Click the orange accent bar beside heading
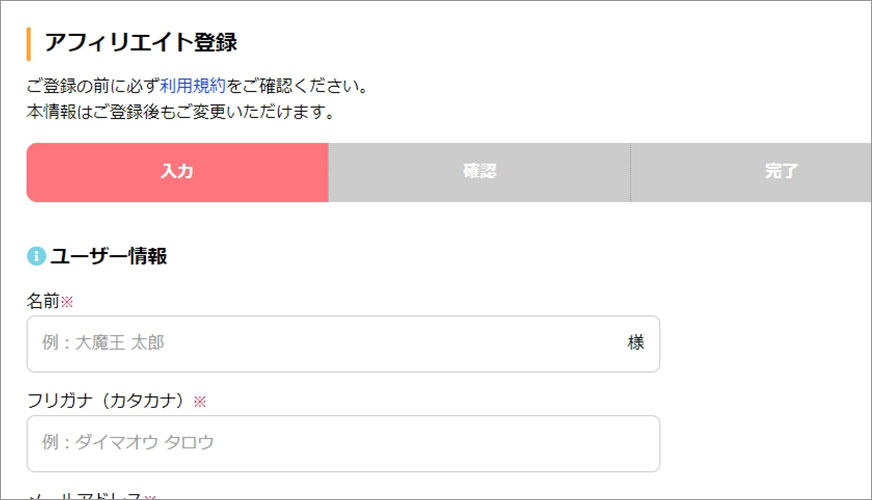Image resolution: width=872 pixels, height=500 pixels. click(x=28, y=44)
